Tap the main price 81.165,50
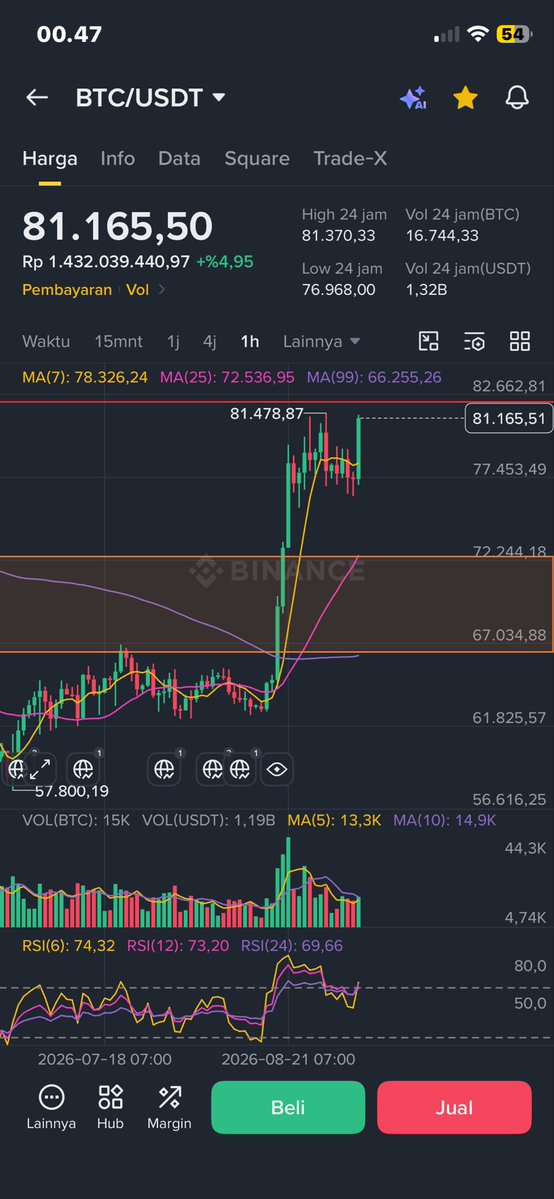Screen dimensions: 554x1199 coord(117,227)
